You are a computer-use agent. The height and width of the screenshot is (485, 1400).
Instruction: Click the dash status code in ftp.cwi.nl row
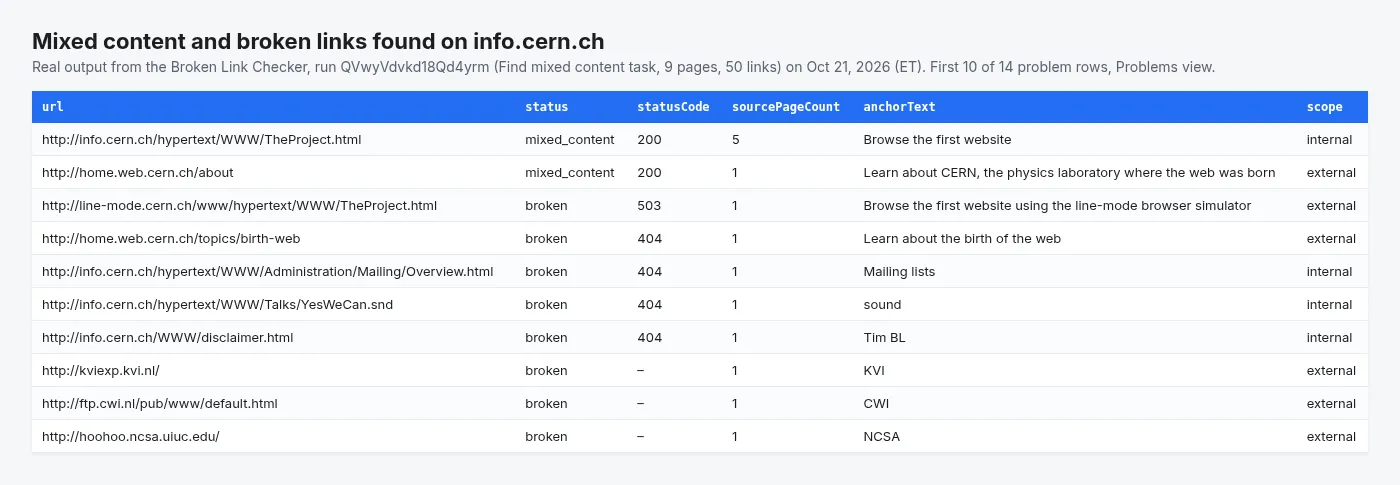click(x=641, y=404)
